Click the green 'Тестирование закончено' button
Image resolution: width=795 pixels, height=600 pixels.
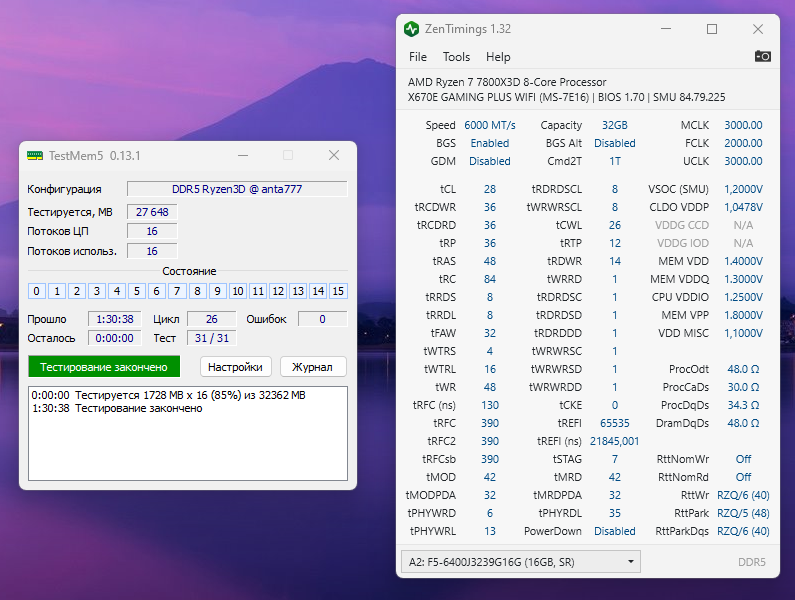click(104, 367)
